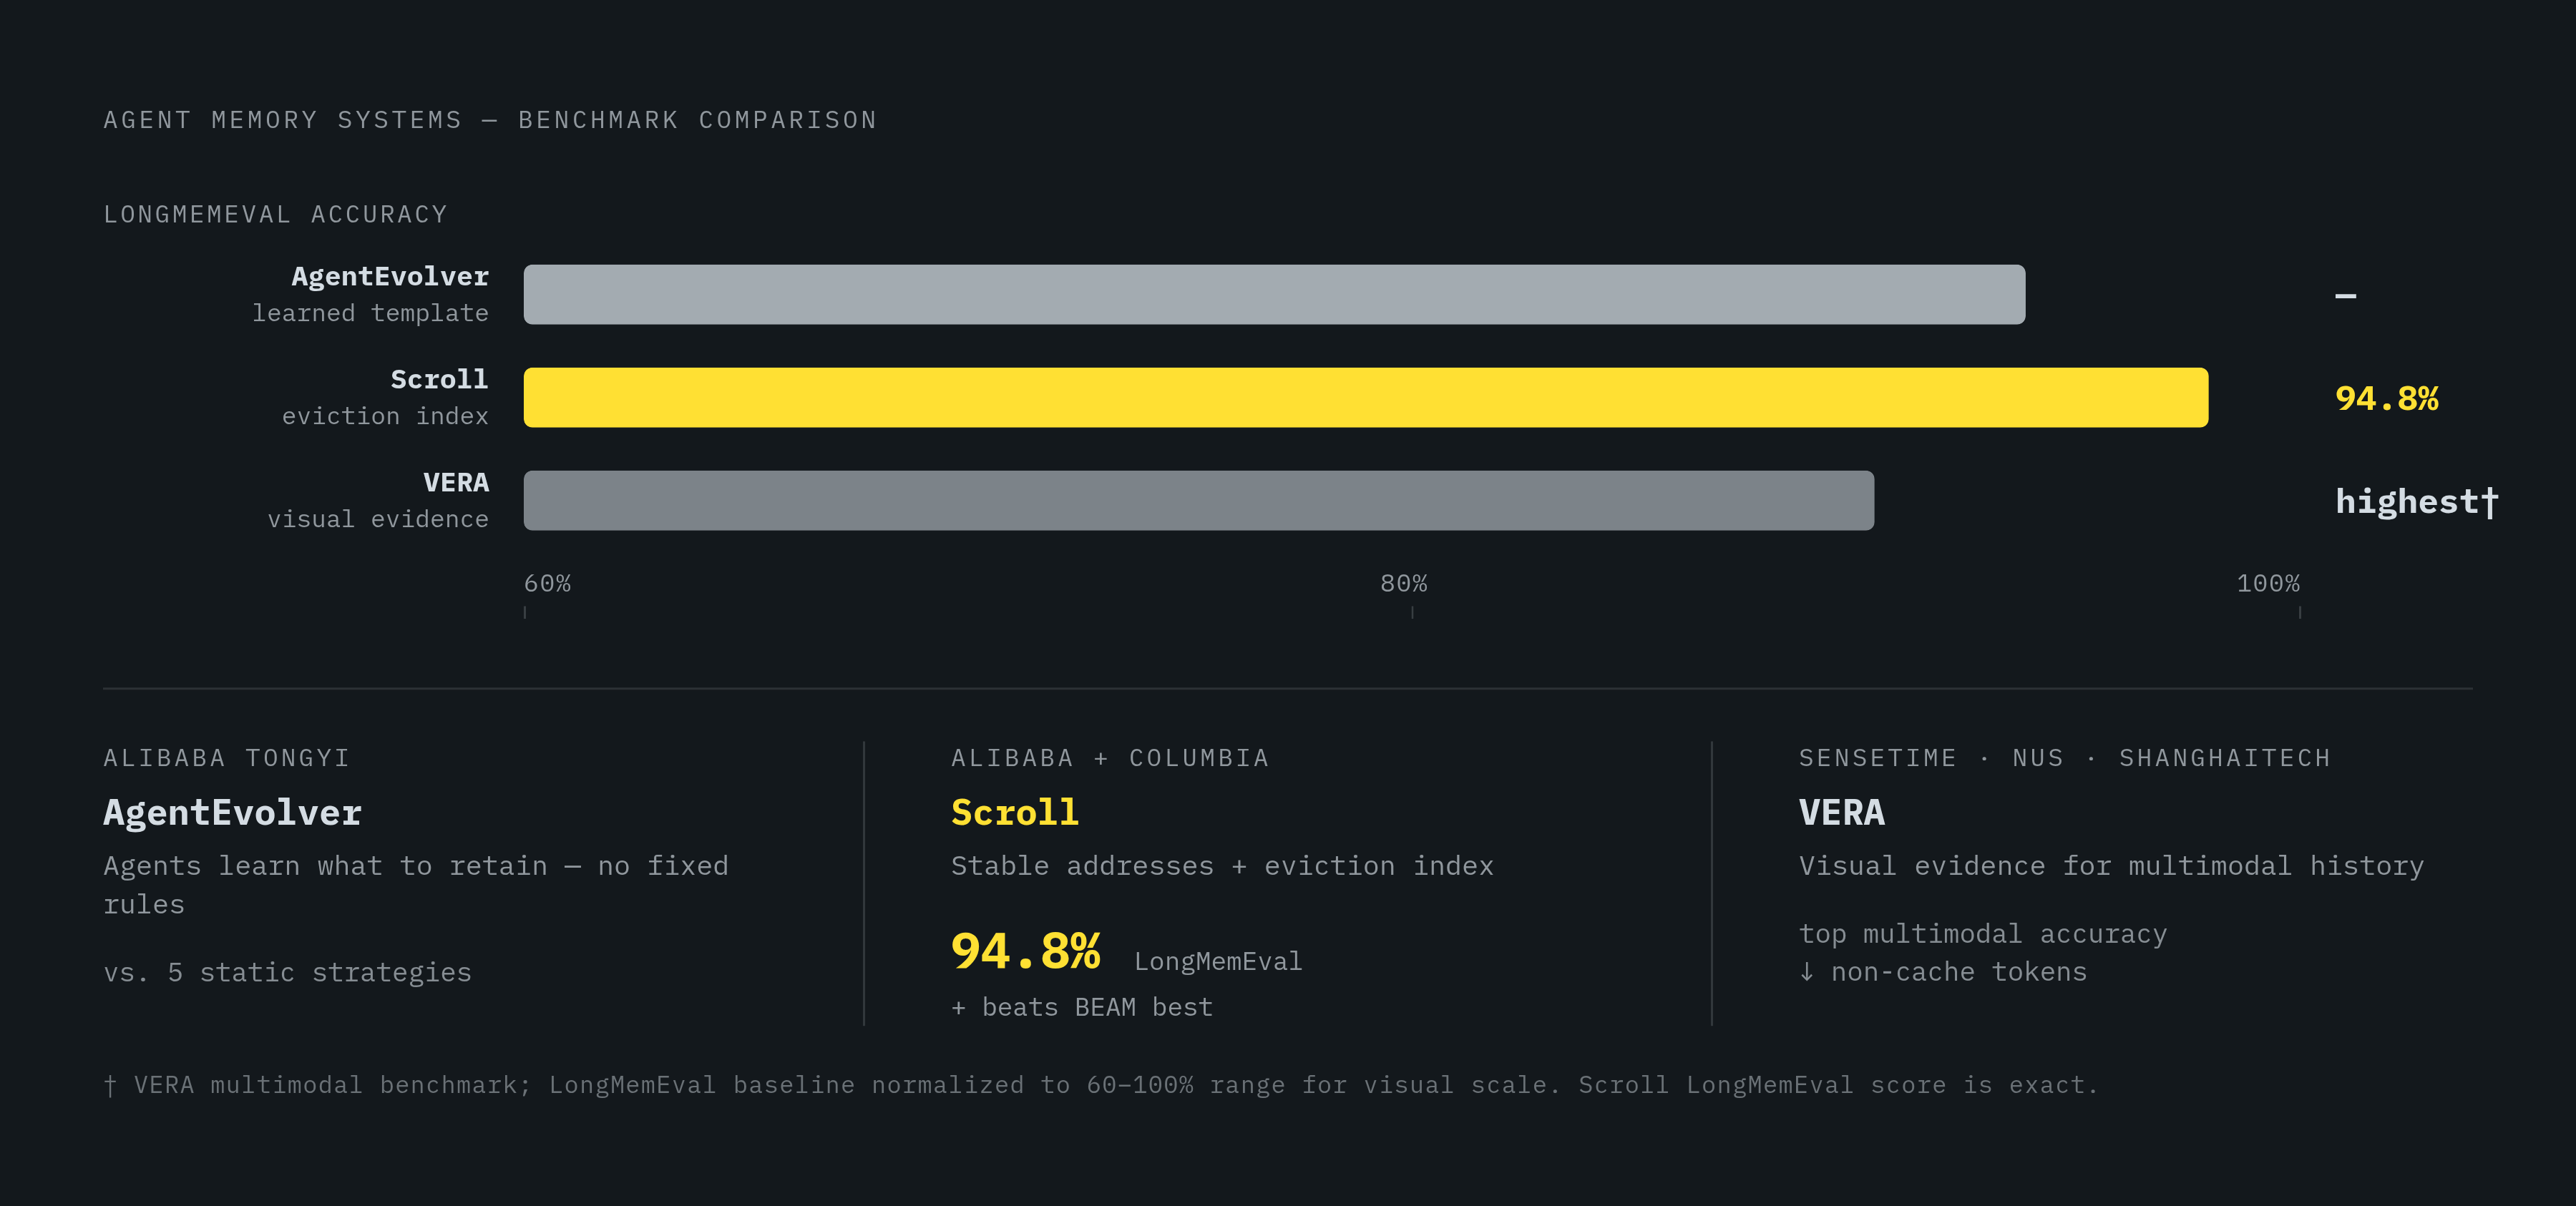Click the 'ALIBABA TONGYI' card header
Viewport: 2576px width, 1206px height.
pos(227,758)
